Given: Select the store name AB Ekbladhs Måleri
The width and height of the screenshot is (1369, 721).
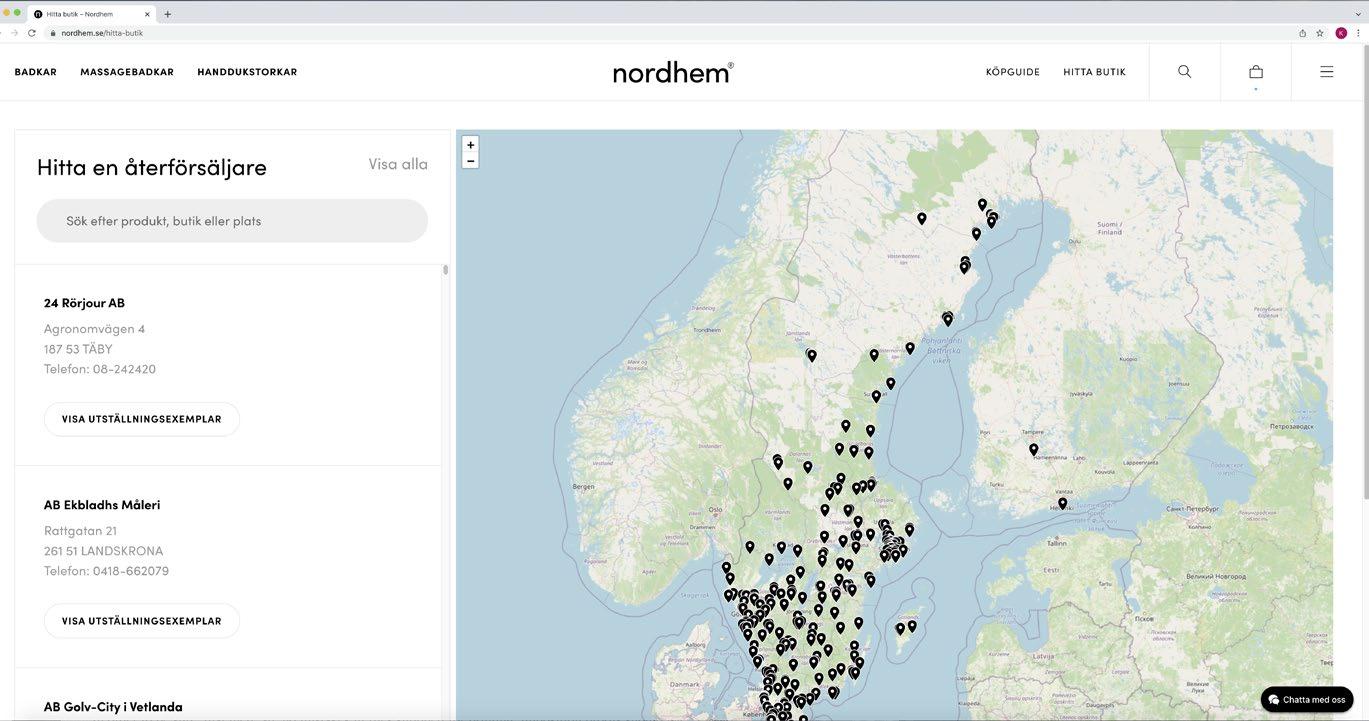Looking at the screenshot, I should tap(102, 505).
